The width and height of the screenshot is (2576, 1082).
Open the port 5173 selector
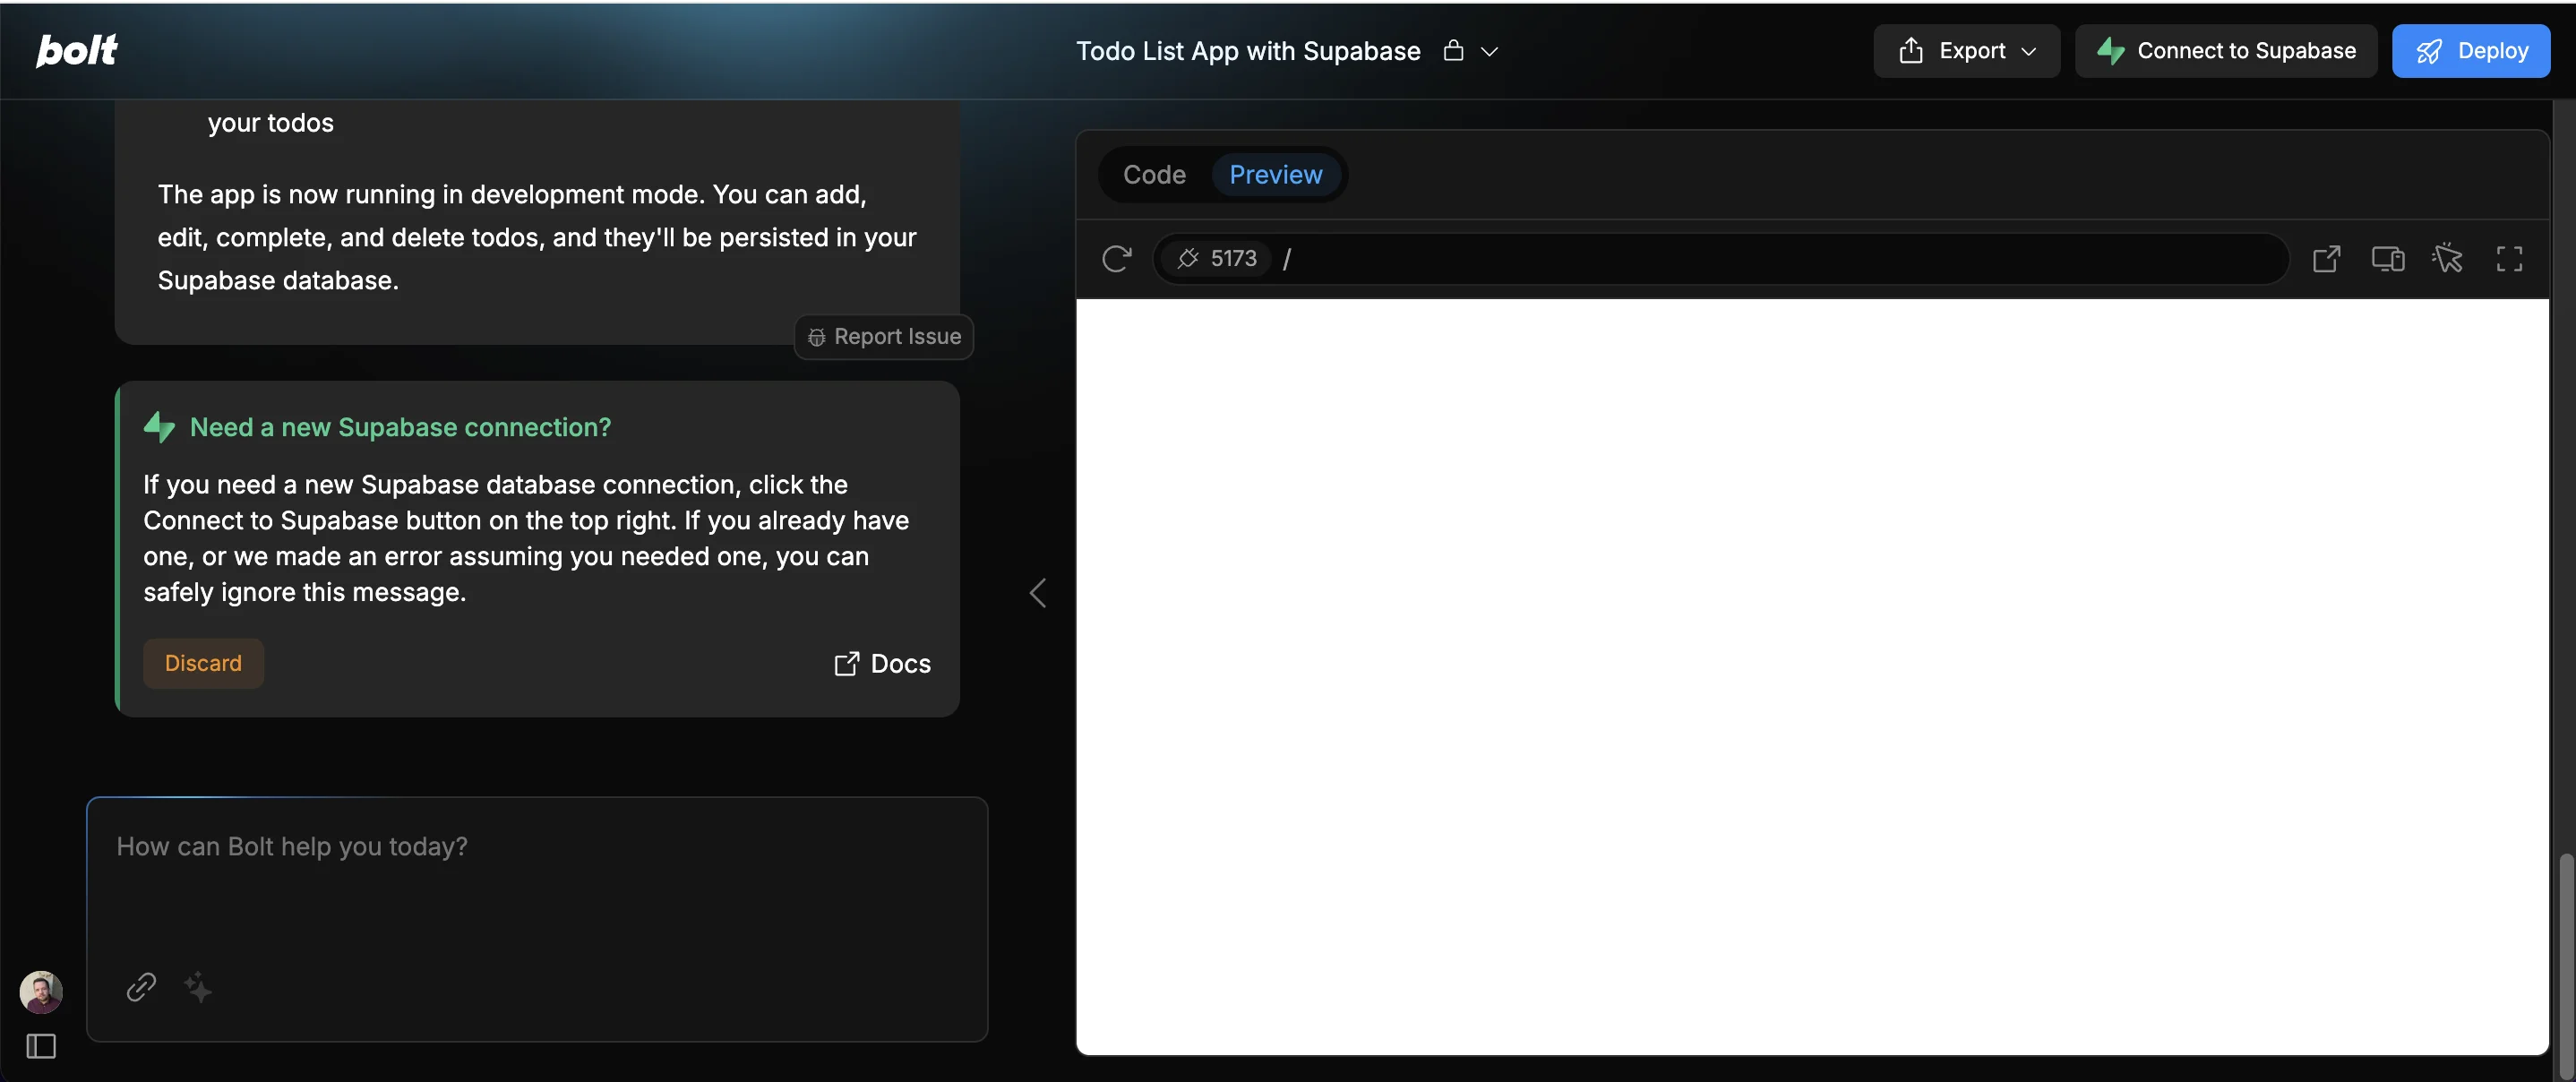coord(1217,259)
